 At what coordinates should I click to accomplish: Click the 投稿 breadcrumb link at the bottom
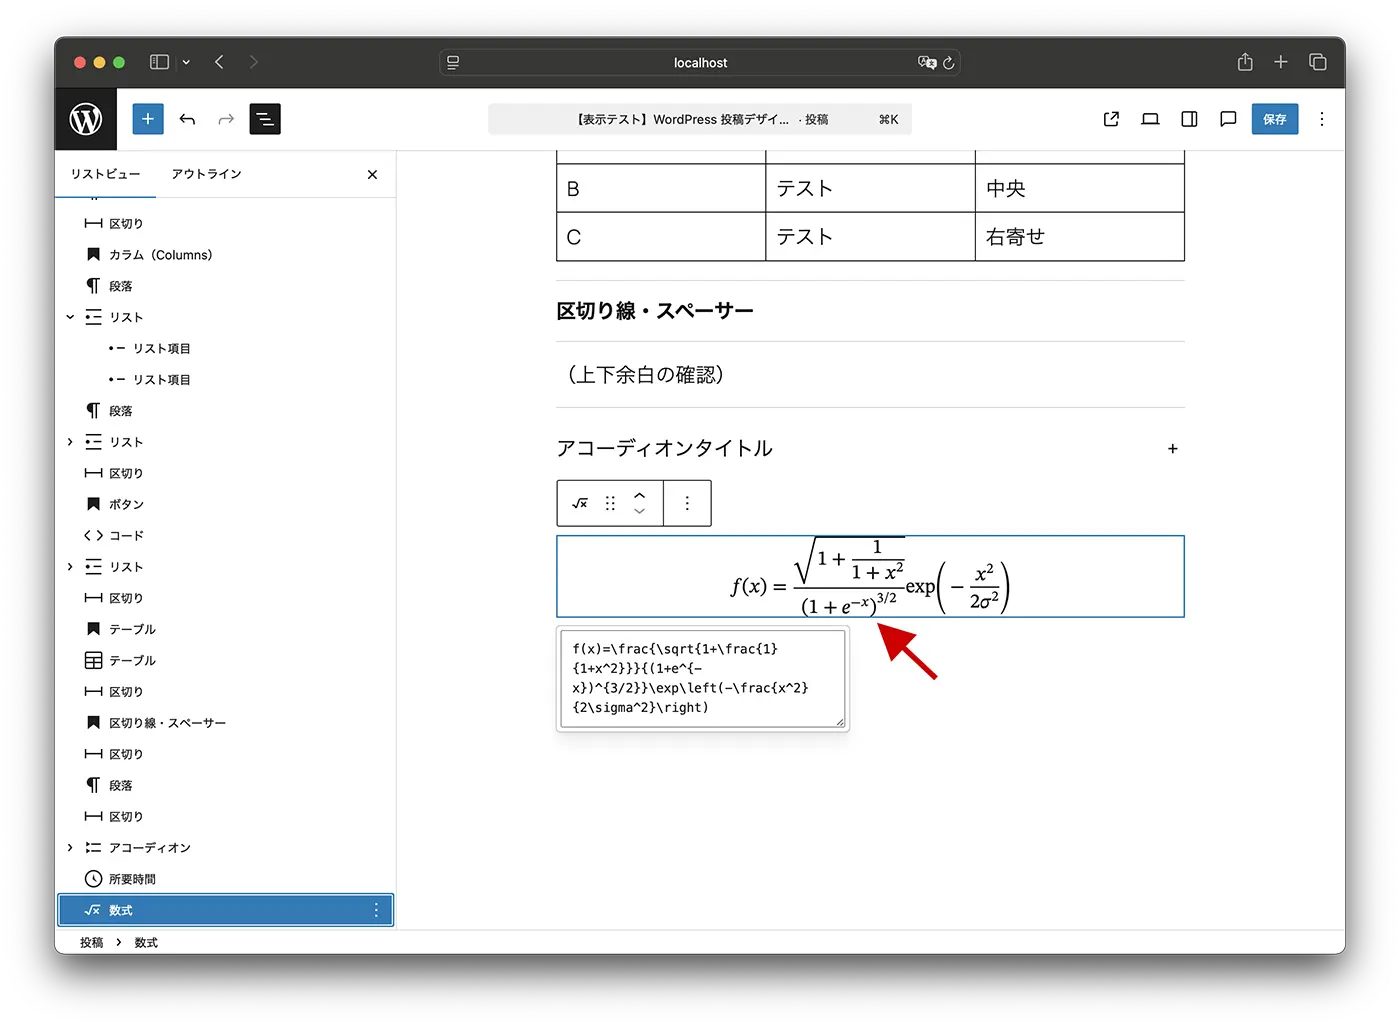pyautogui.click(x=91, y=942)
